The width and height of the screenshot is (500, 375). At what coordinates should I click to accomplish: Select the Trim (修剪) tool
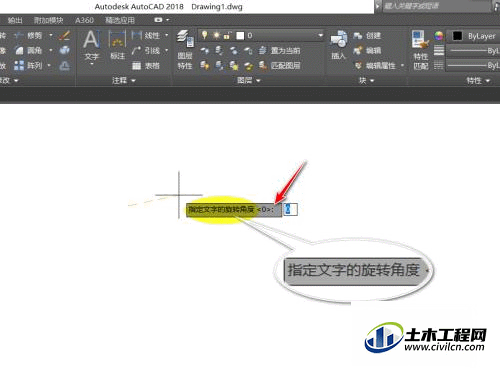pyautogui.click(x=29, y=35)
